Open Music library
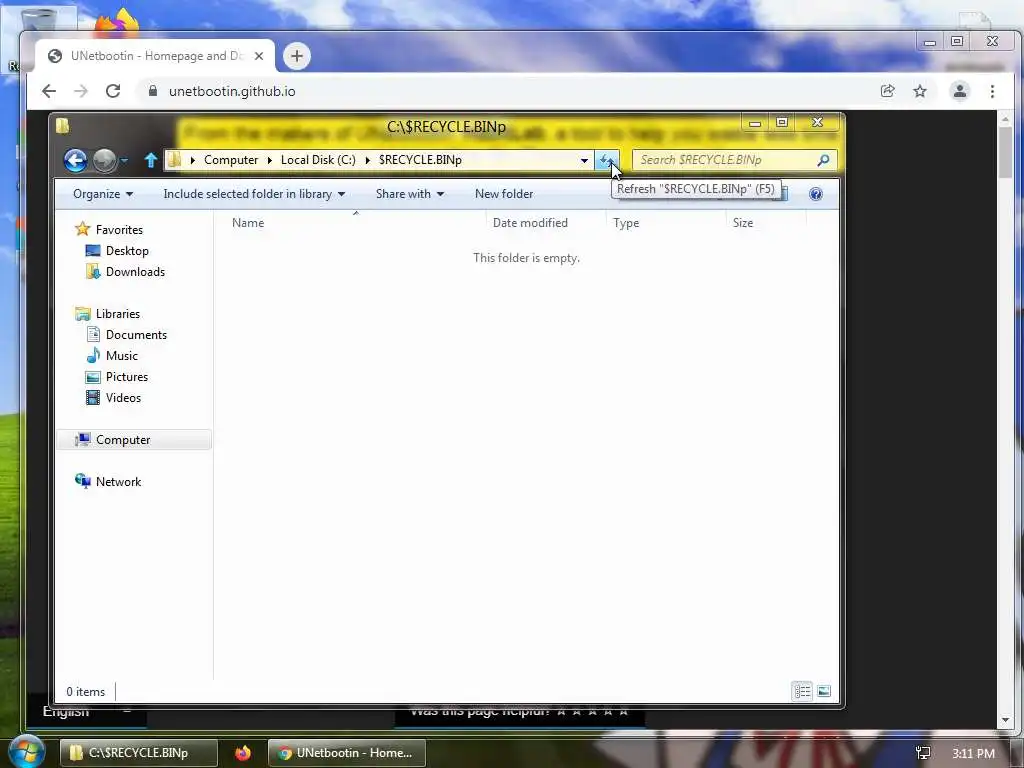Viewport: 1024px width, 768px height. point(121,355)
